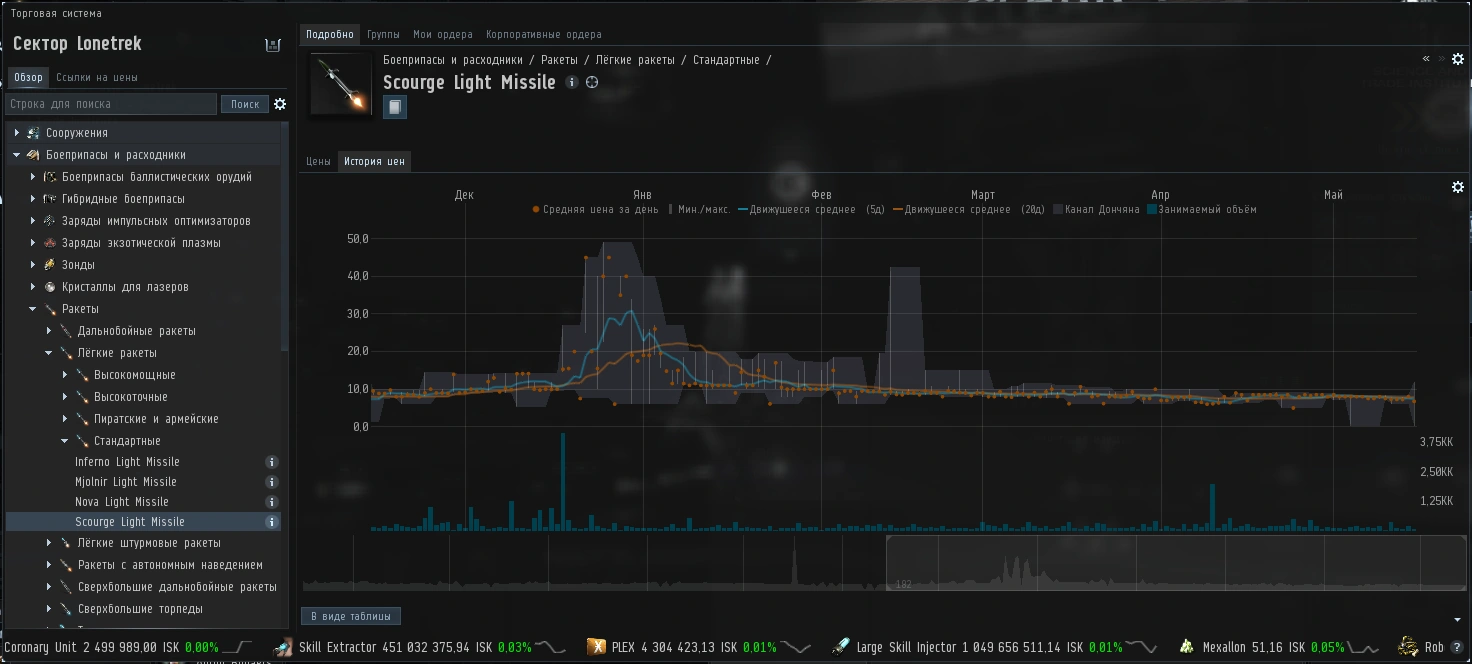Click the blueprint icon under the item title
The height and width of the screenshot is (664, 1472).
[395, 107]
